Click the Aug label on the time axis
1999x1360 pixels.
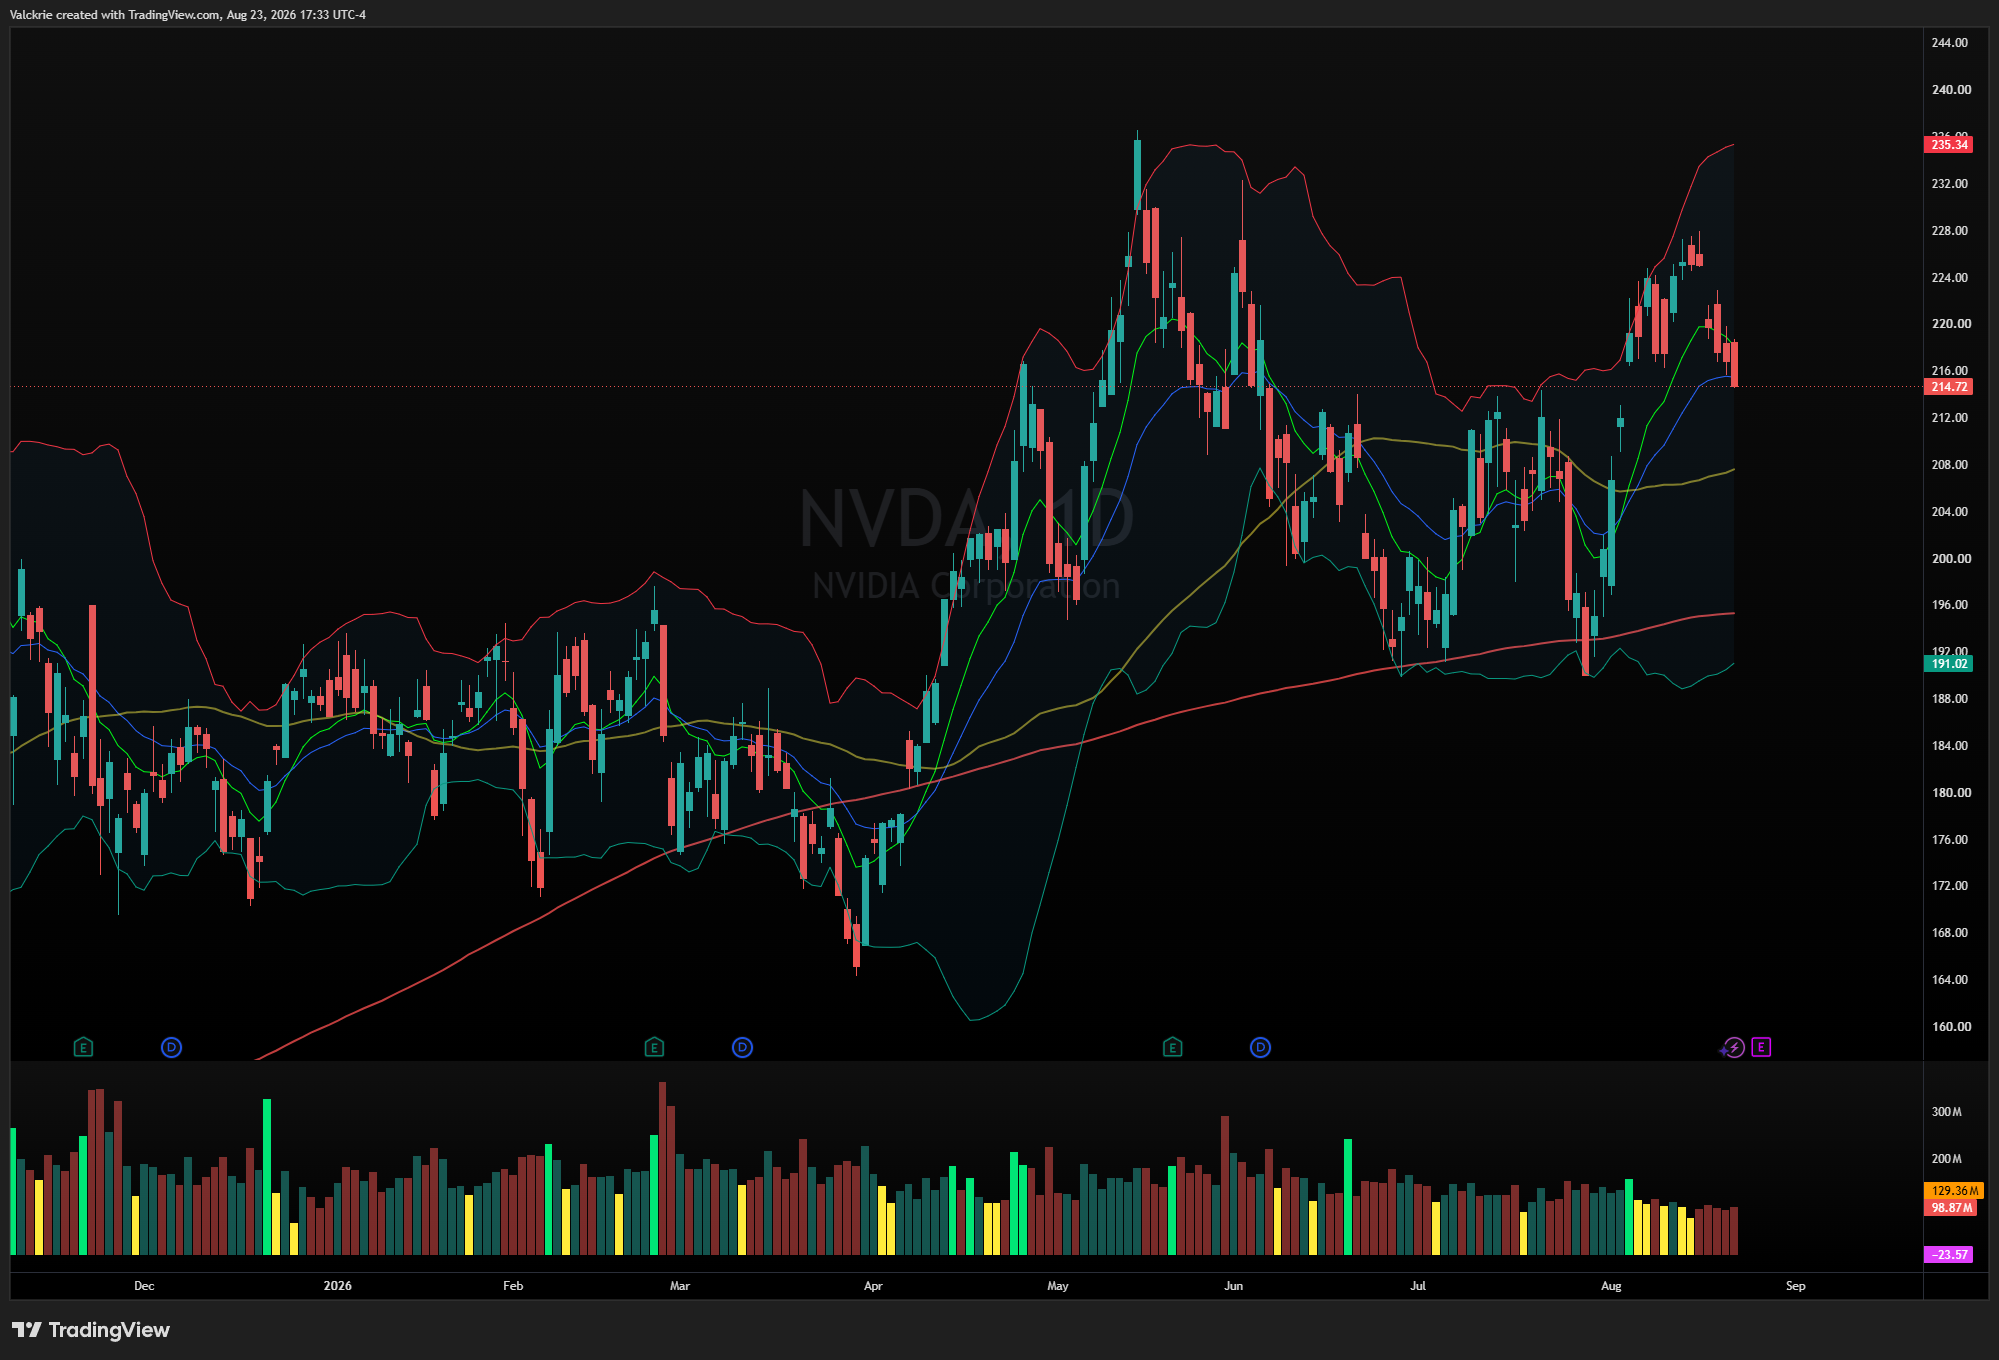[x=1611, y=1286]
